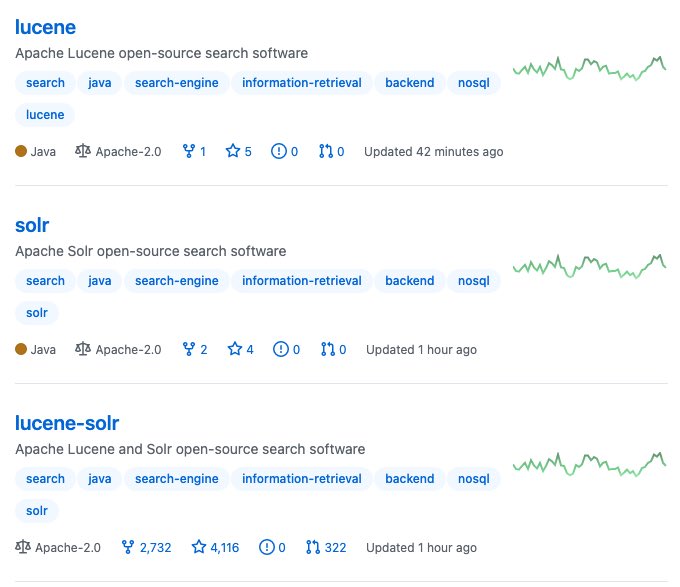
Task: Select 'search-engine' topic tag under lucene
Action: (177, 83)
